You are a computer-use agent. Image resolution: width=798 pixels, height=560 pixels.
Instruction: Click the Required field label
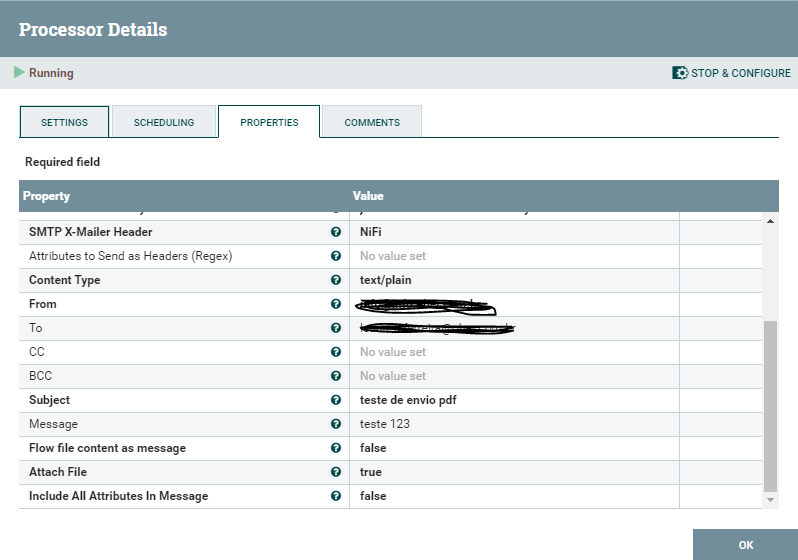point(63,162)
